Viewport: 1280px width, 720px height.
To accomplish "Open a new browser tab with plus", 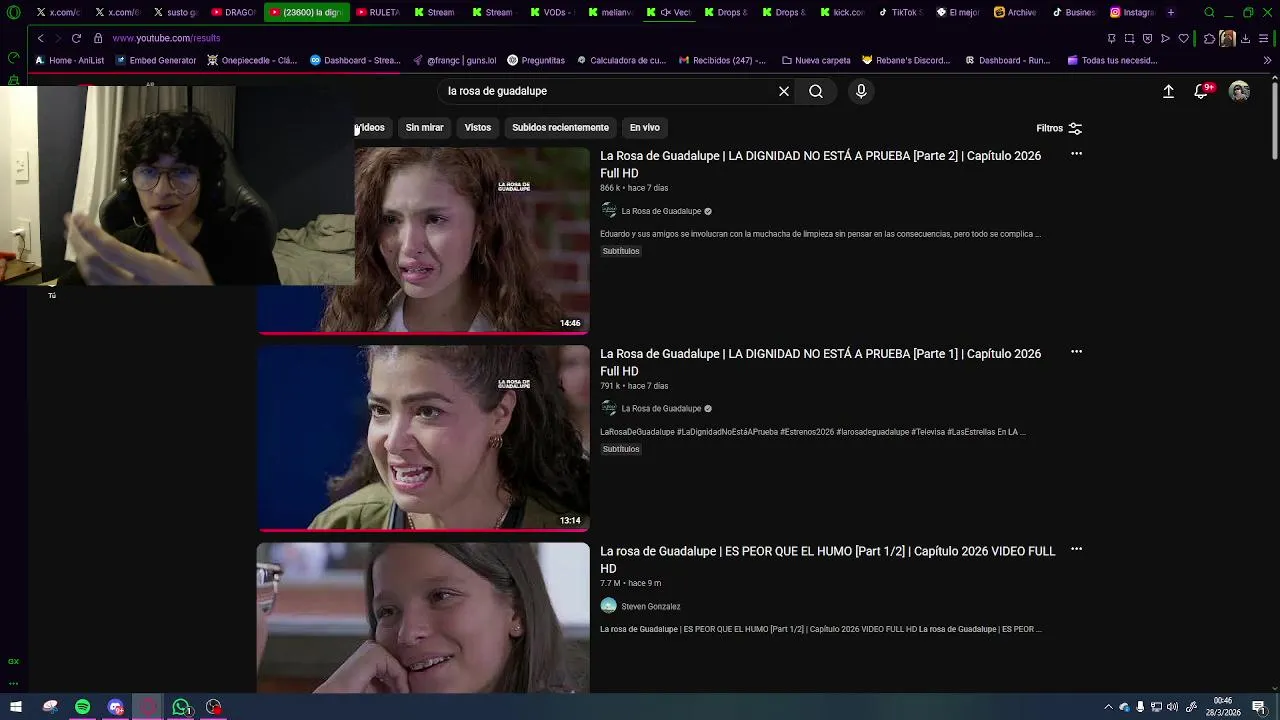I will click(1171, 12).
